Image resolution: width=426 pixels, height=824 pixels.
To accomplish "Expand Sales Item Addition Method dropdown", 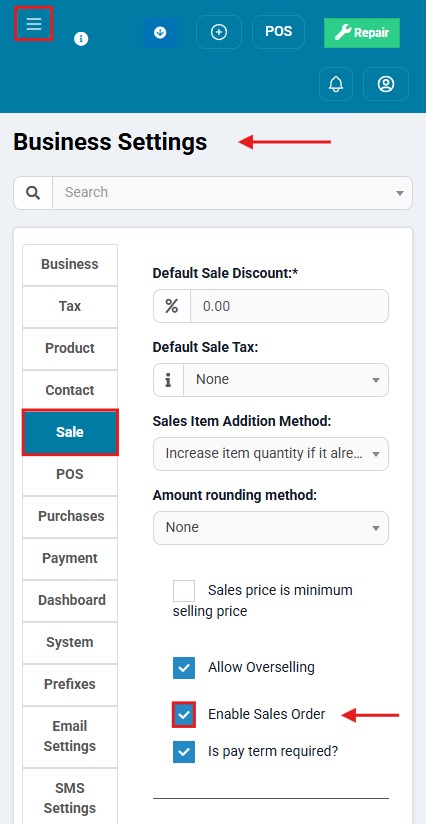I will click(271, 454).
